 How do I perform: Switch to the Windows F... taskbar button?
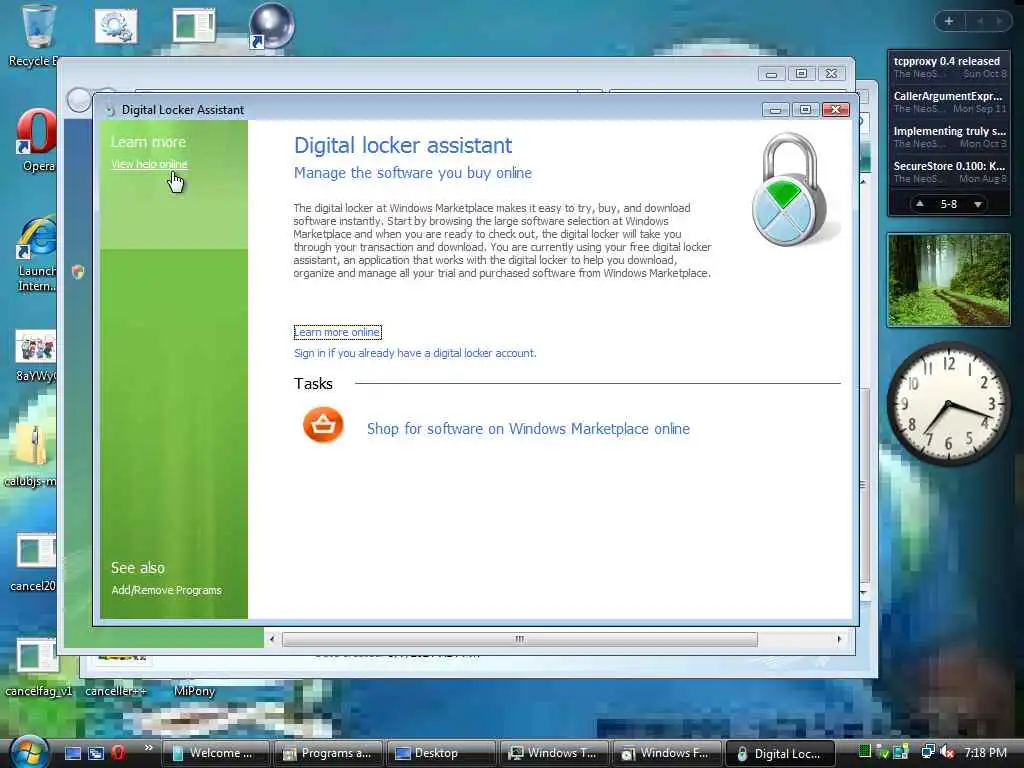(667, 753)
